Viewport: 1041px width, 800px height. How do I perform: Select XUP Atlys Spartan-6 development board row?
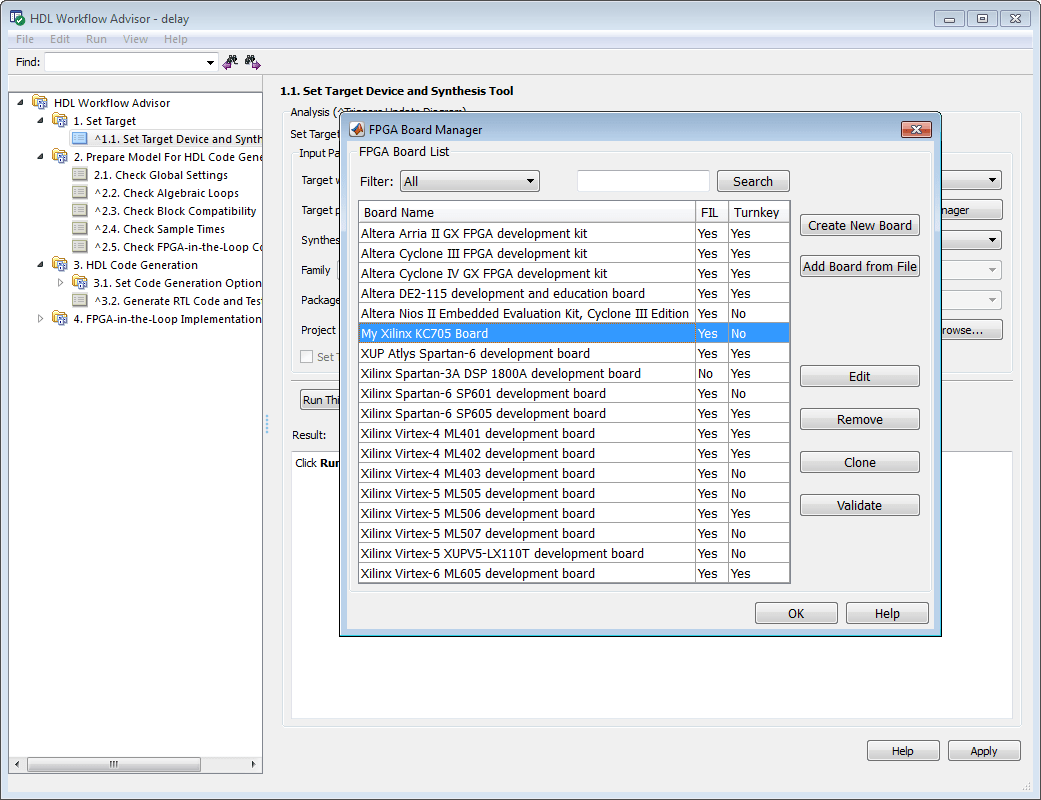pos(574,353)
